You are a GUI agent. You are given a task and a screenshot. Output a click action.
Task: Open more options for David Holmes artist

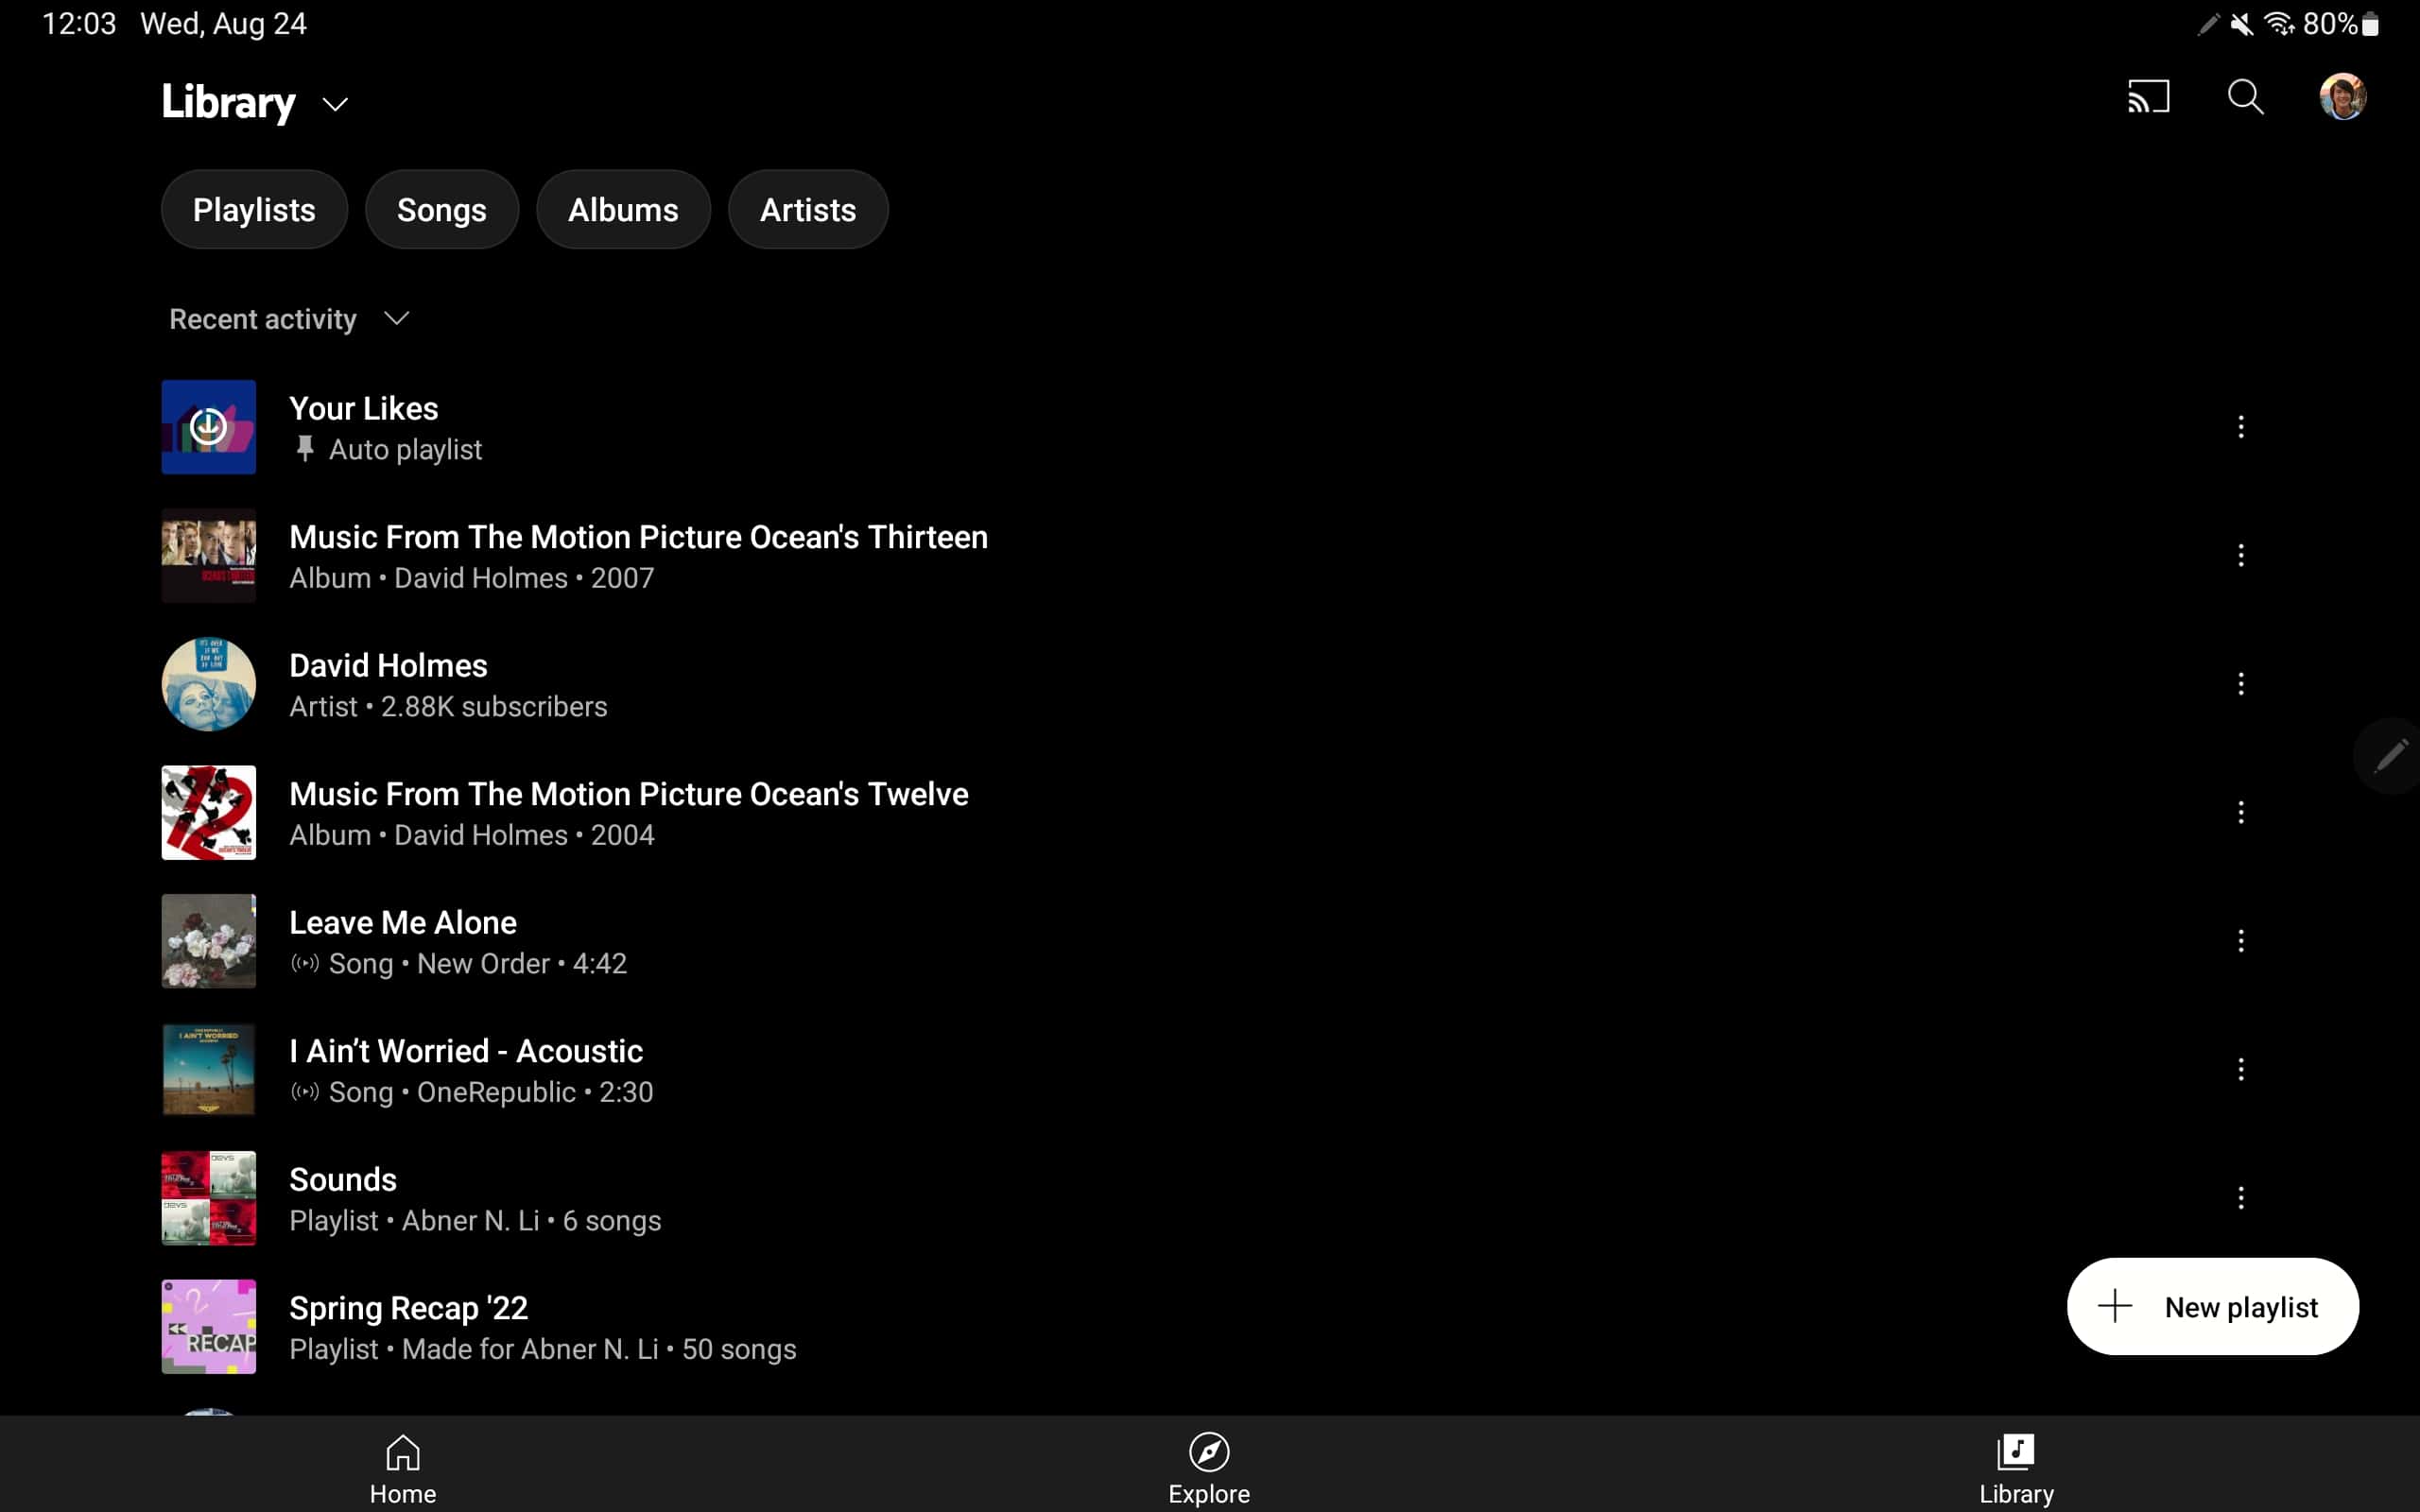click(x=2240, y=684)
